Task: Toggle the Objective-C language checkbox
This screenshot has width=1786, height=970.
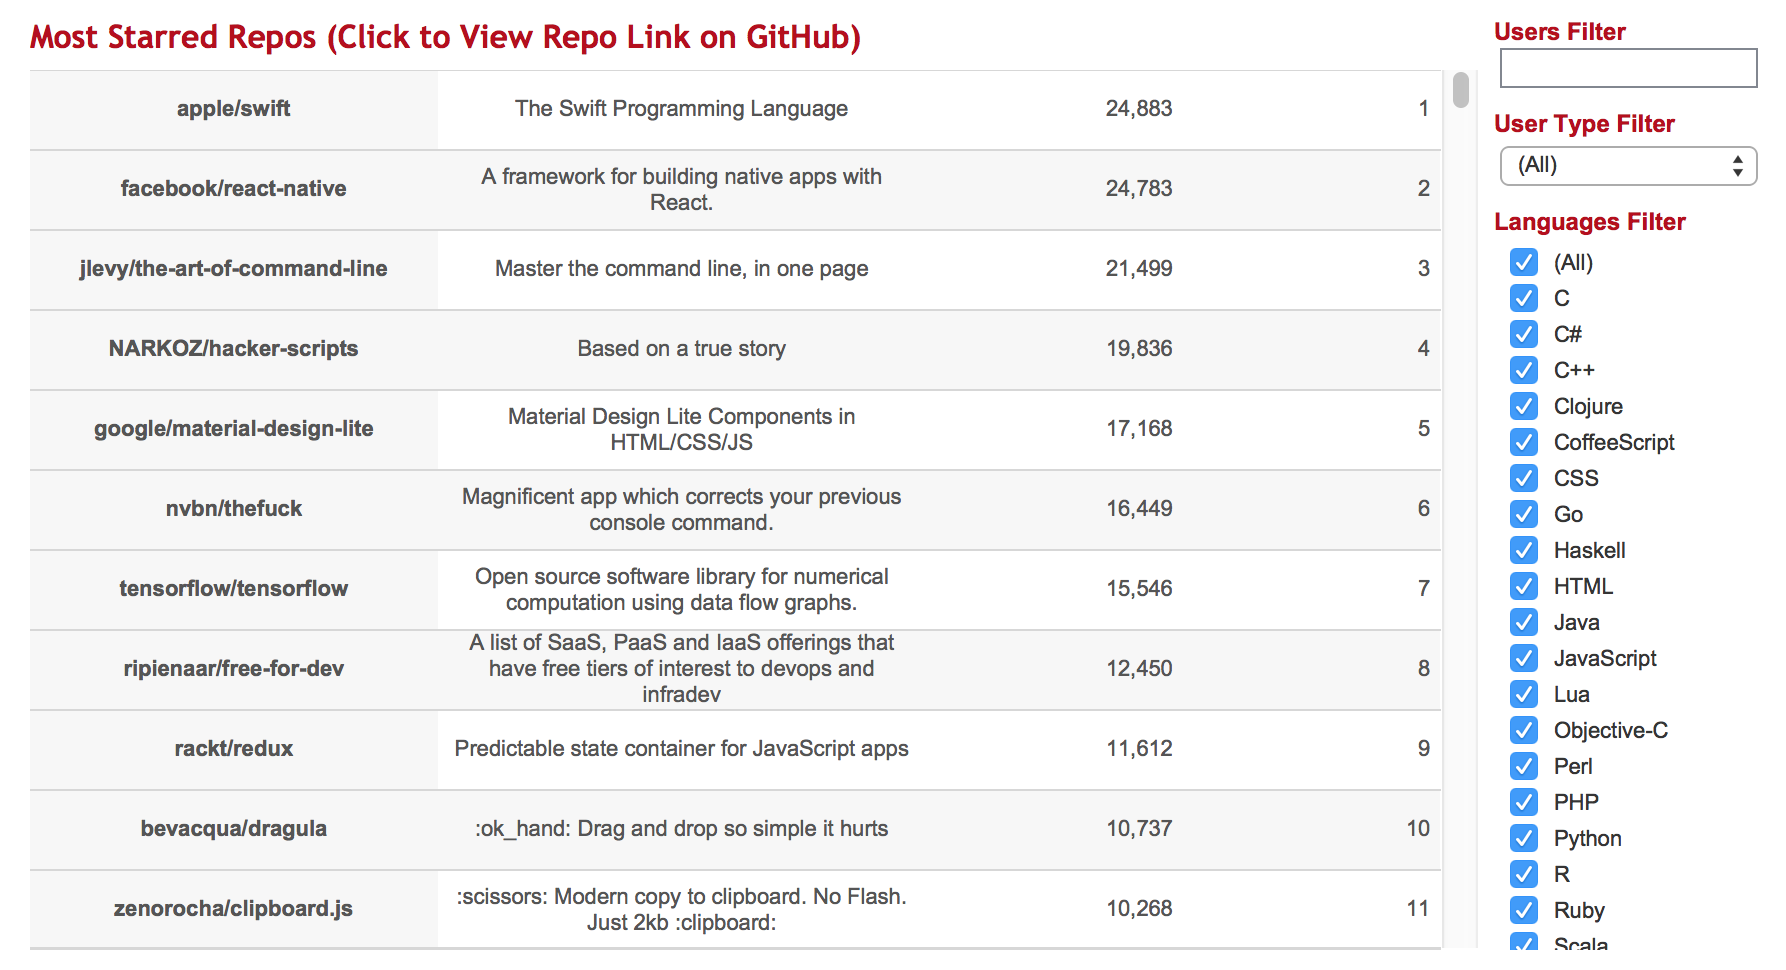Action: coord(1524,730)
